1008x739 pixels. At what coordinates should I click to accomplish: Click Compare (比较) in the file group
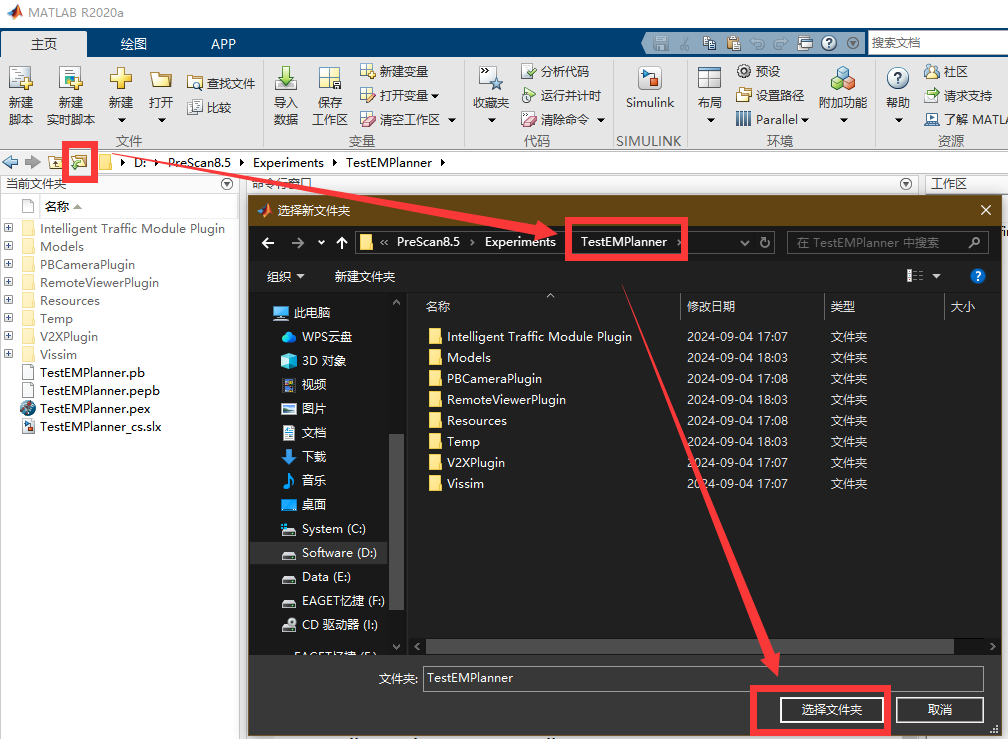209,107
